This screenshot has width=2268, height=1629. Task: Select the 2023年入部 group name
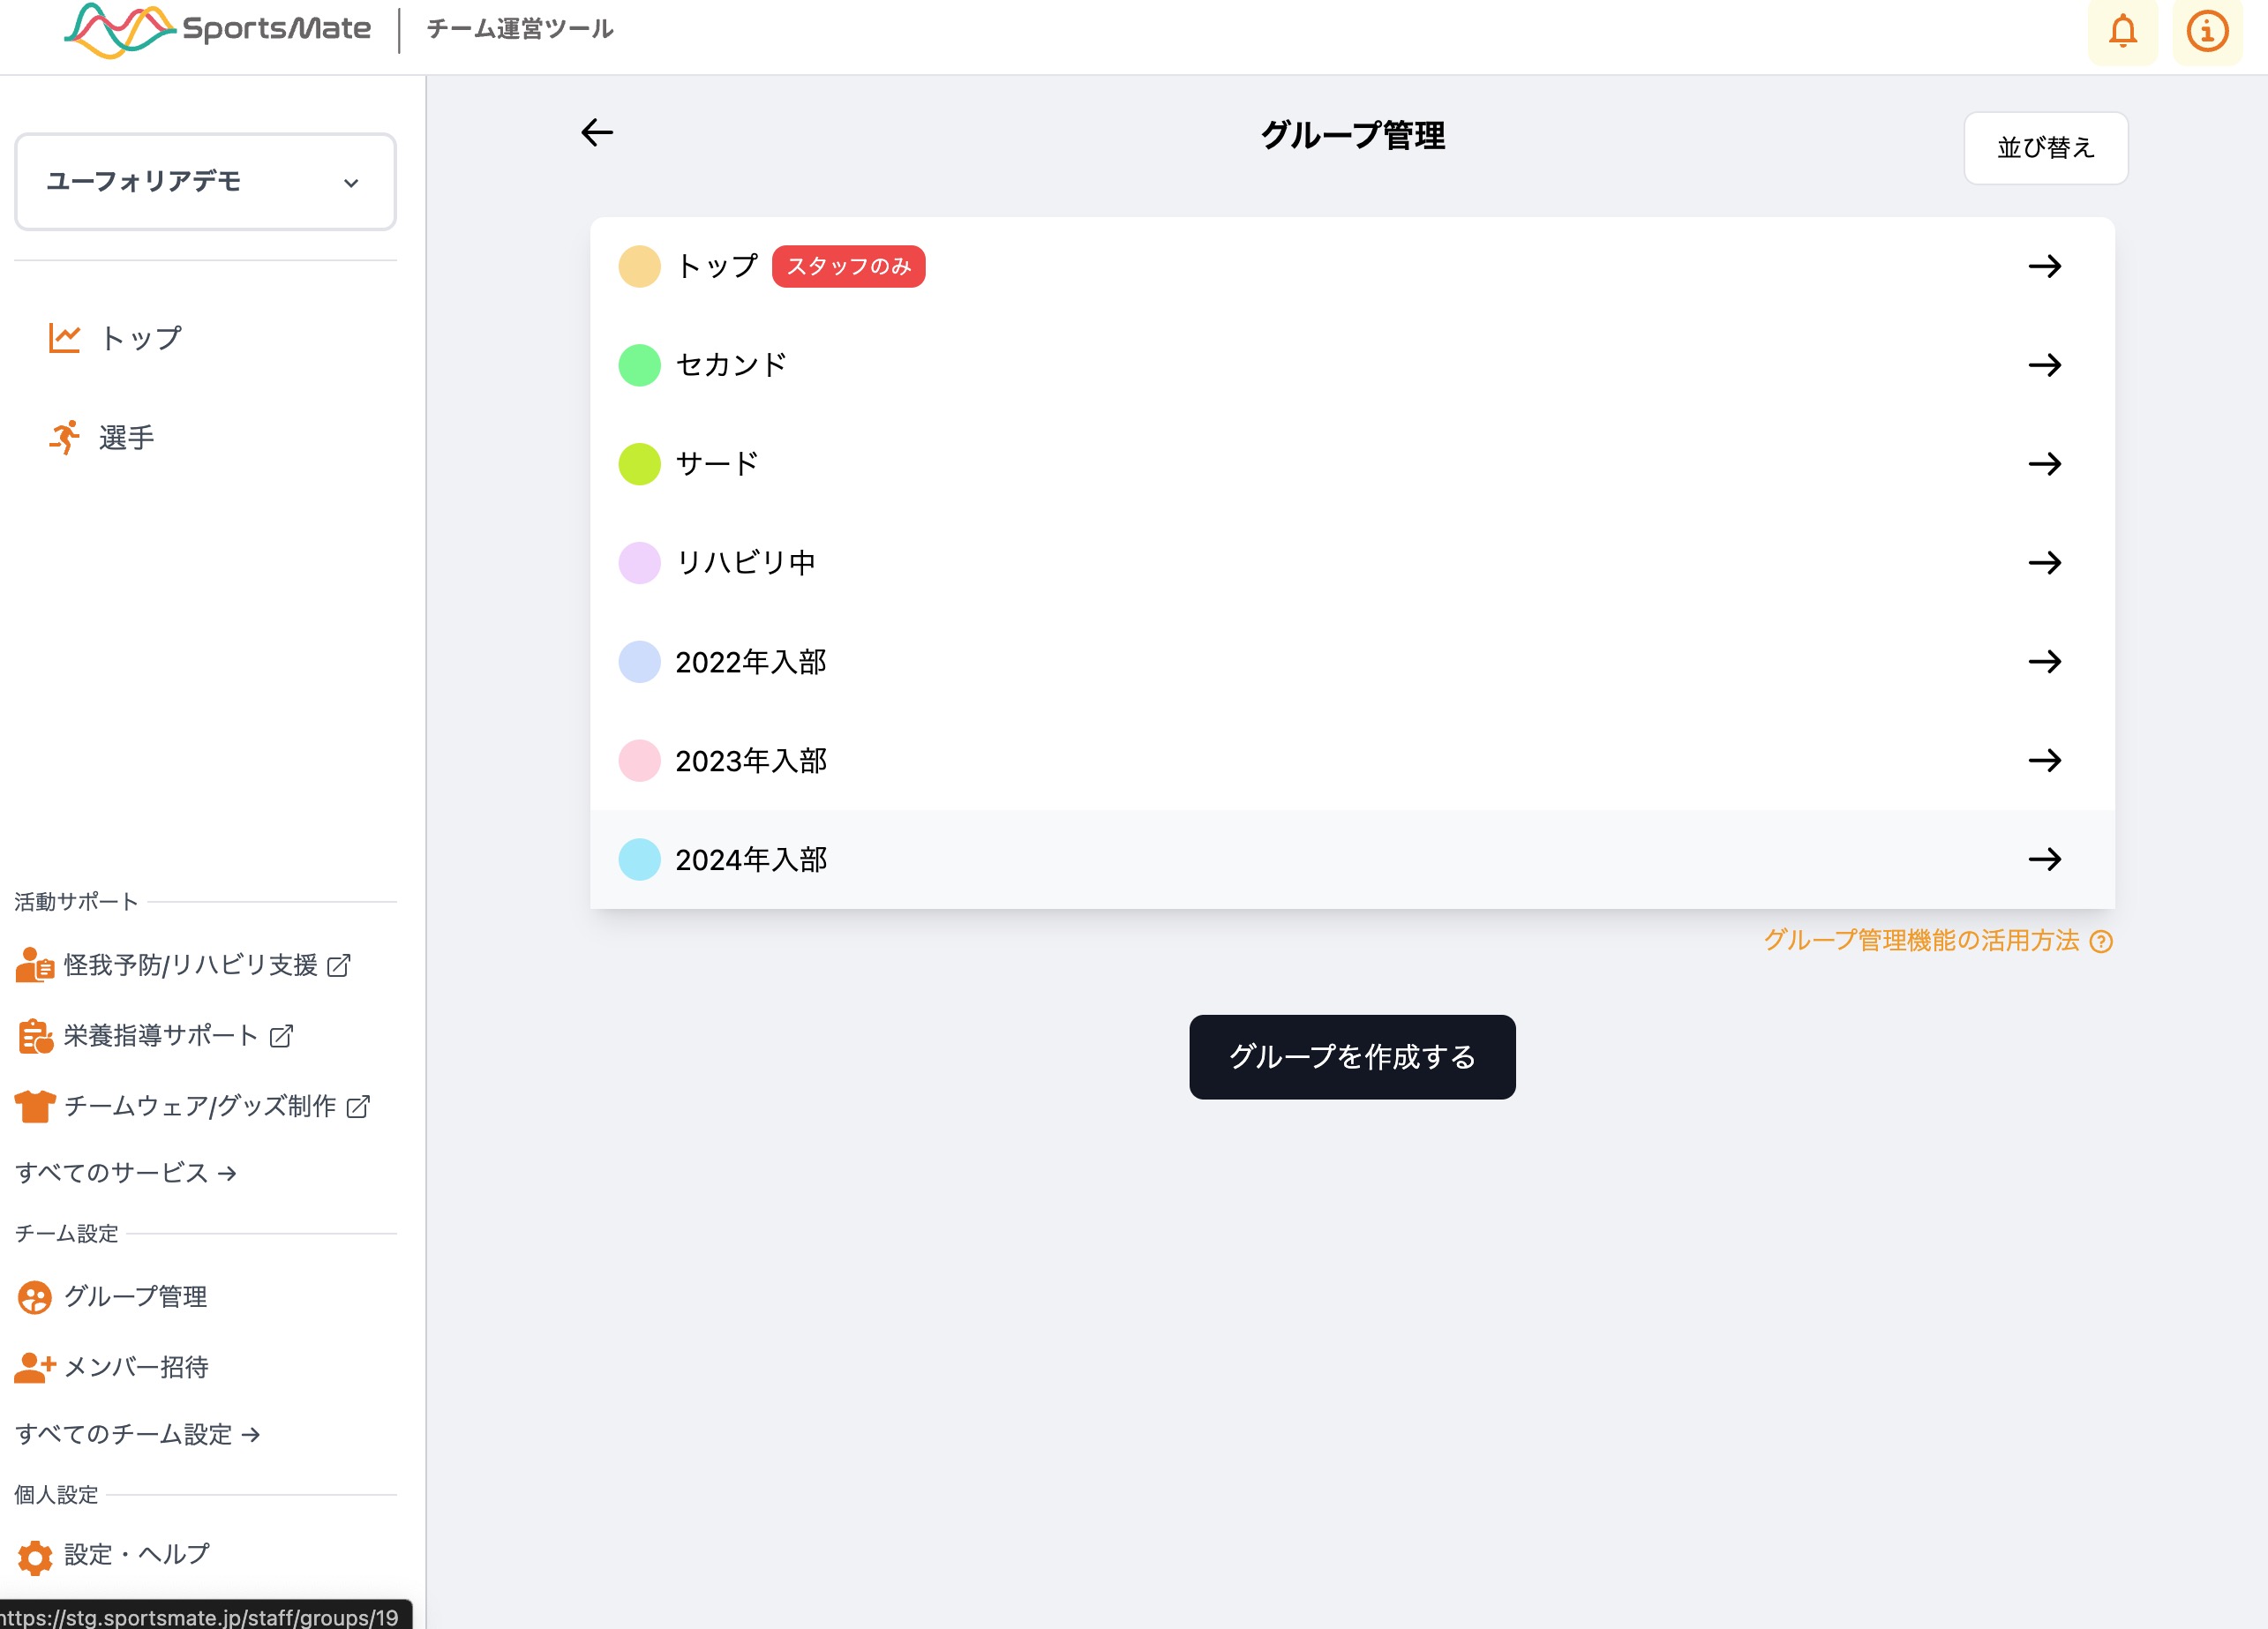coord(751,761)
